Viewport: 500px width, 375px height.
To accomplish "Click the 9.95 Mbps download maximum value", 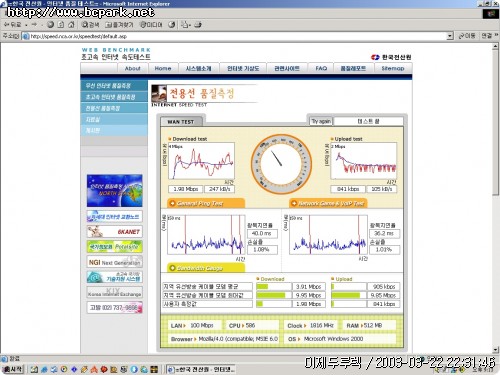I will click(309, 295).
